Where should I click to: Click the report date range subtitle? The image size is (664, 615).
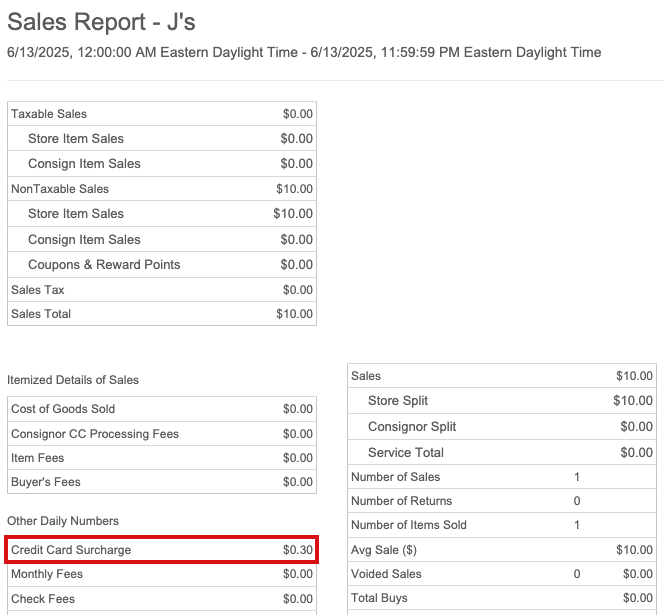304,52
